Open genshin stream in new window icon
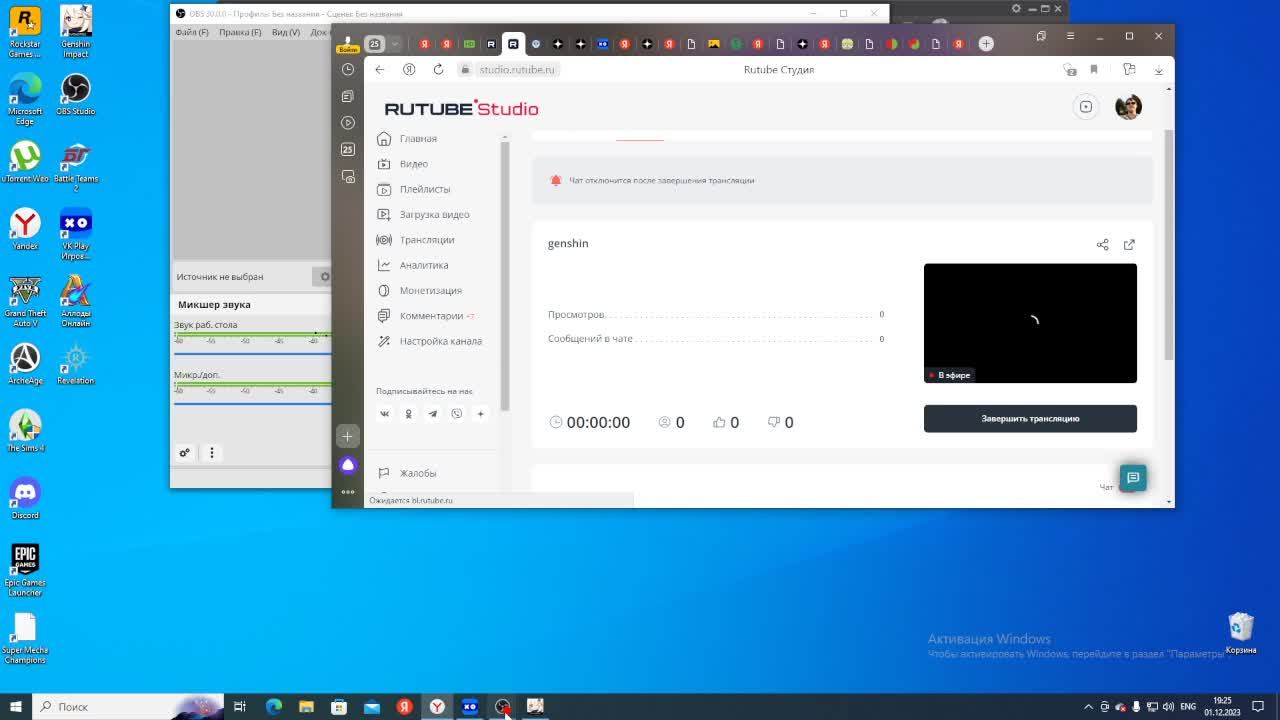1280x720 pixels. point(1129,245)
